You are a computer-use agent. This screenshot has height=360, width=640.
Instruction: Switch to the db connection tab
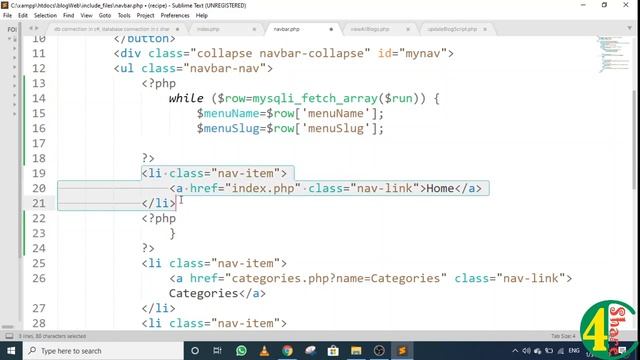[111, 29]
